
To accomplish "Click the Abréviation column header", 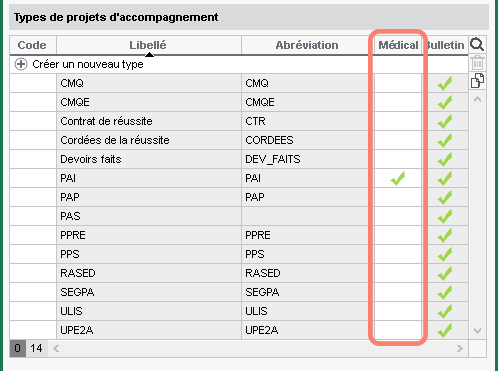I will [x=305, y=45].
